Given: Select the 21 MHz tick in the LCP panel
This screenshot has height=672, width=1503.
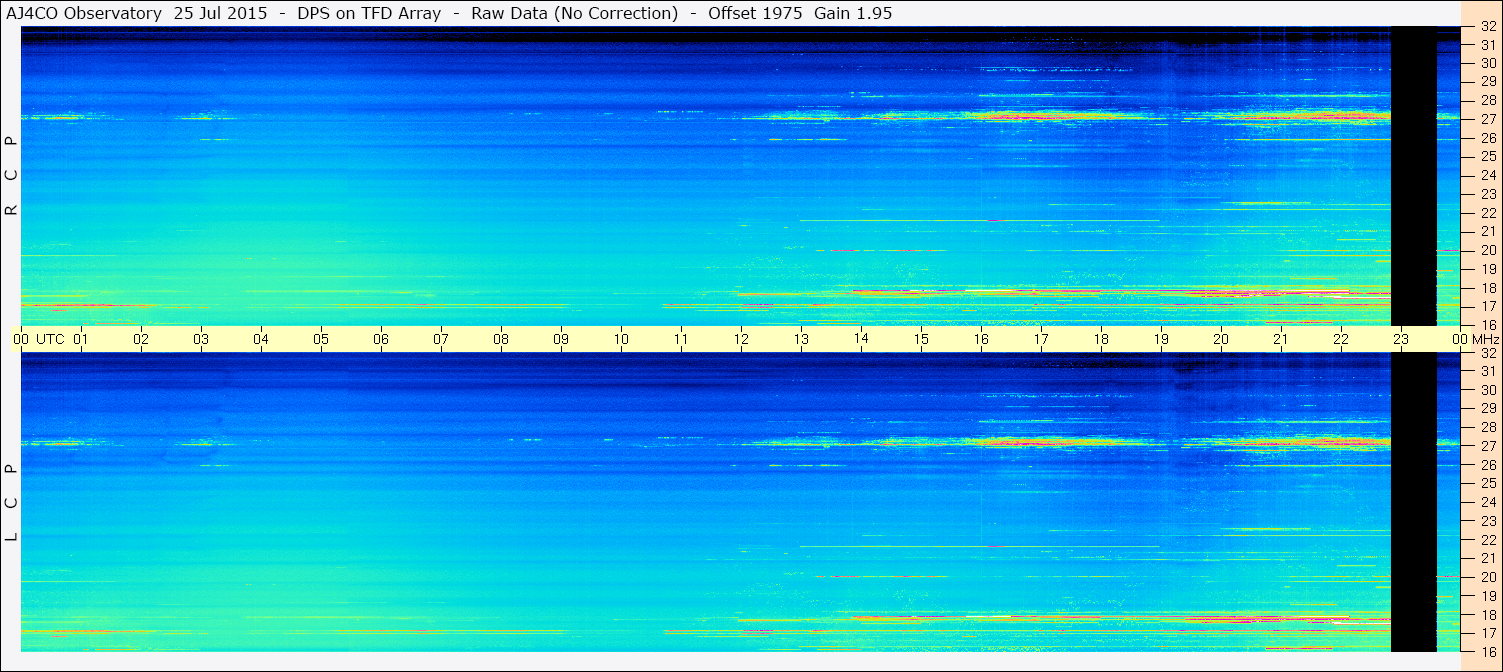Looking at the screenshot, I should 1488,558.
